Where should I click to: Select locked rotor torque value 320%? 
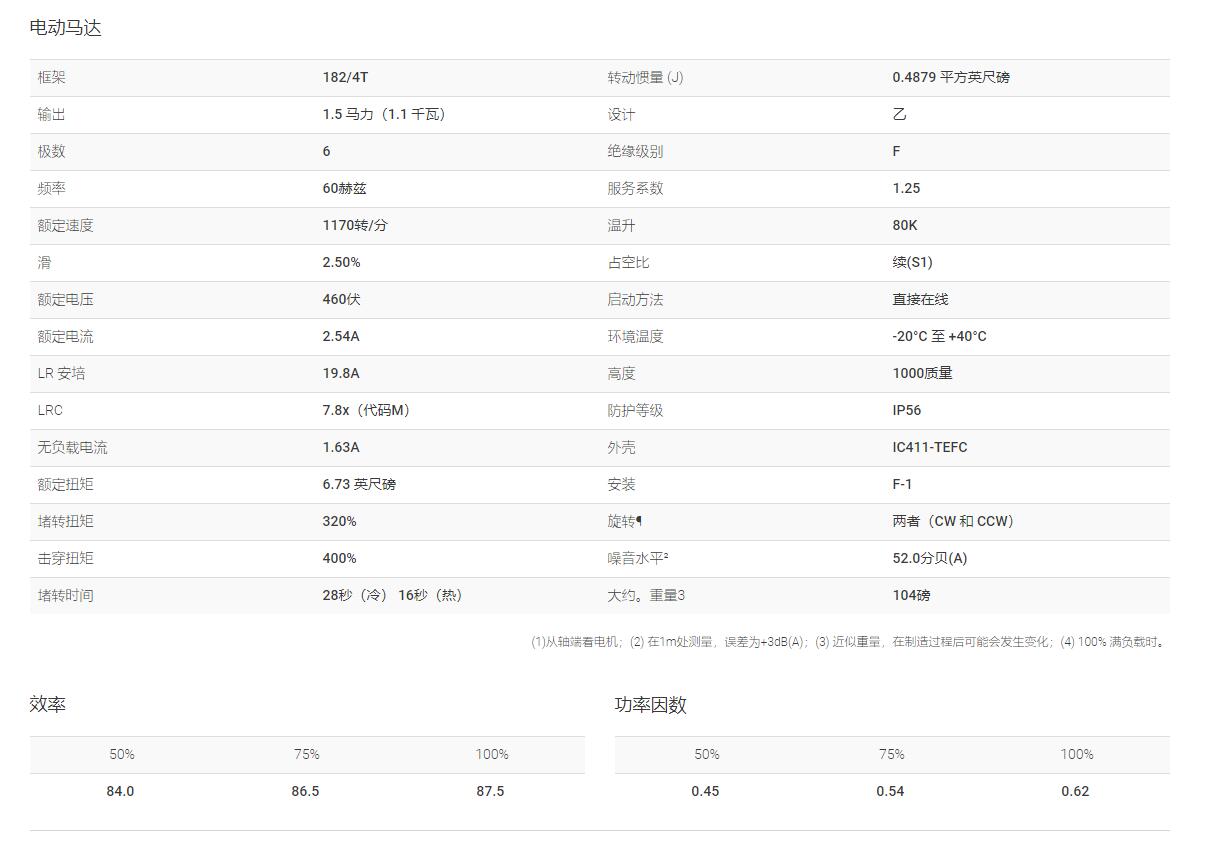coord(339,521)
